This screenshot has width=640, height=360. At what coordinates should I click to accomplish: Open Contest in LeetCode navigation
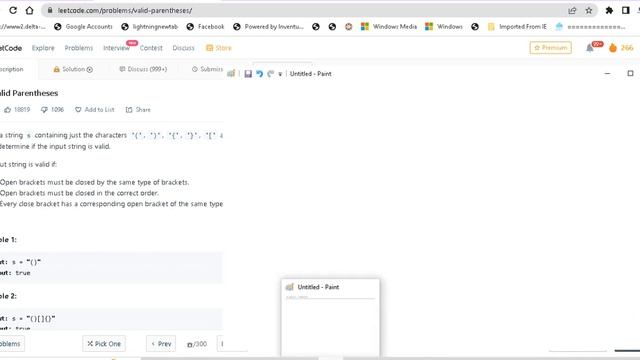click(151, 48)
